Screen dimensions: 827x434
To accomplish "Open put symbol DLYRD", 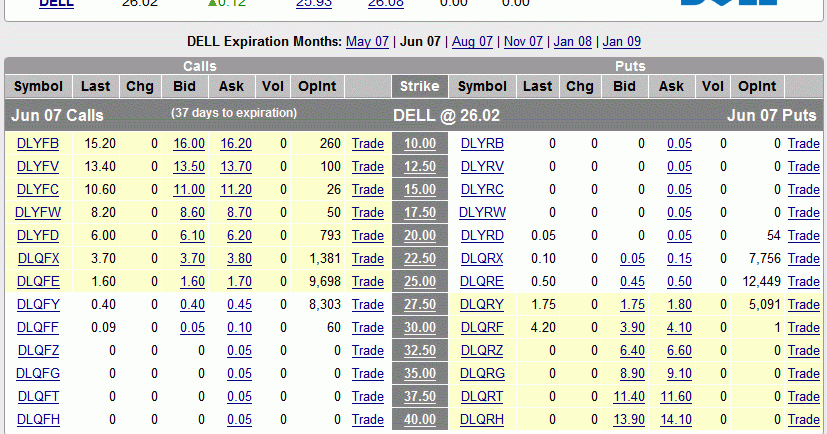I will point(482,236).
